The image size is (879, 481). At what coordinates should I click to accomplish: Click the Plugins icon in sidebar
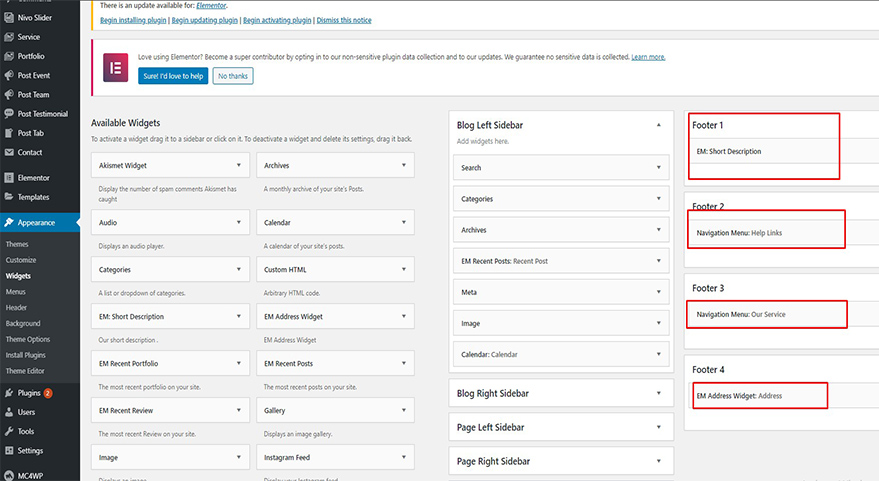[9, 393]
